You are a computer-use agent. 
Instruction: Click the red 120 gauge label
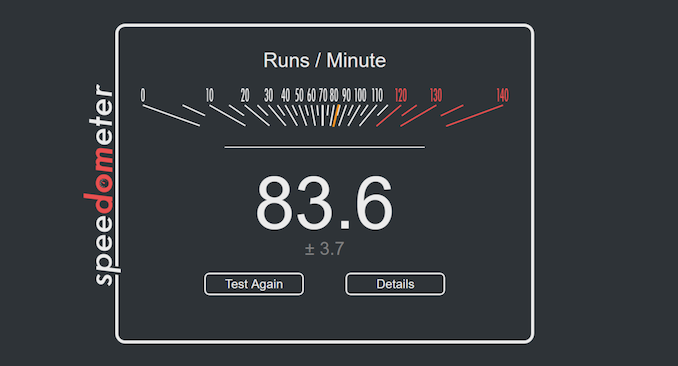401,95
